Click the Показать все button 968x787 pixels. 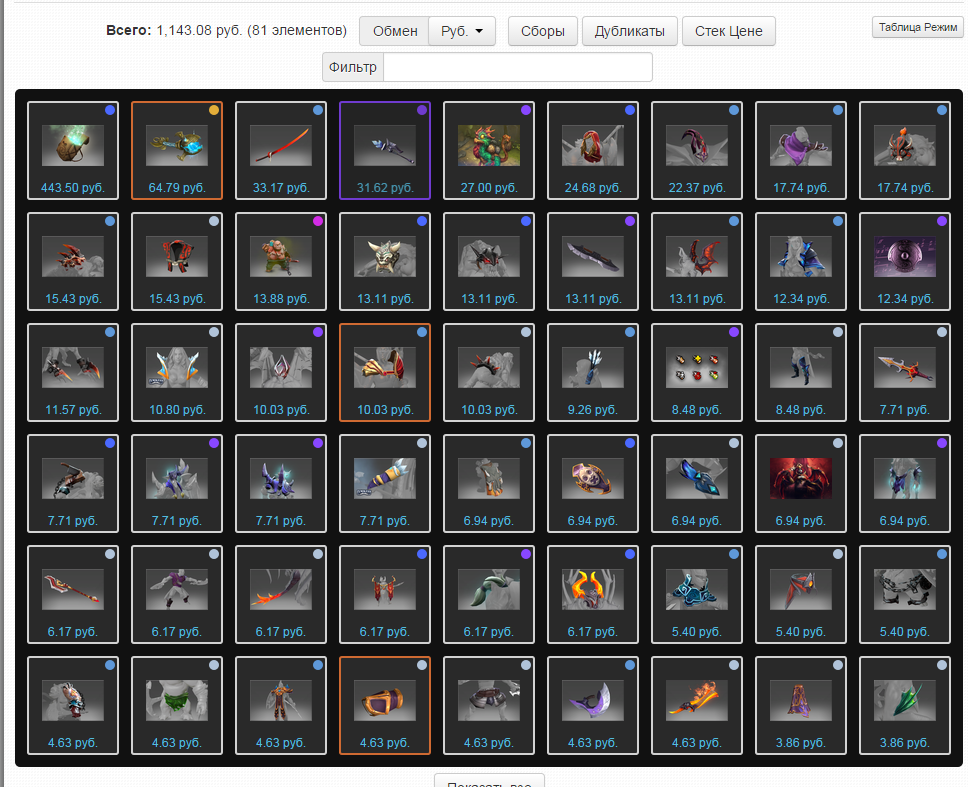point(489,781)
